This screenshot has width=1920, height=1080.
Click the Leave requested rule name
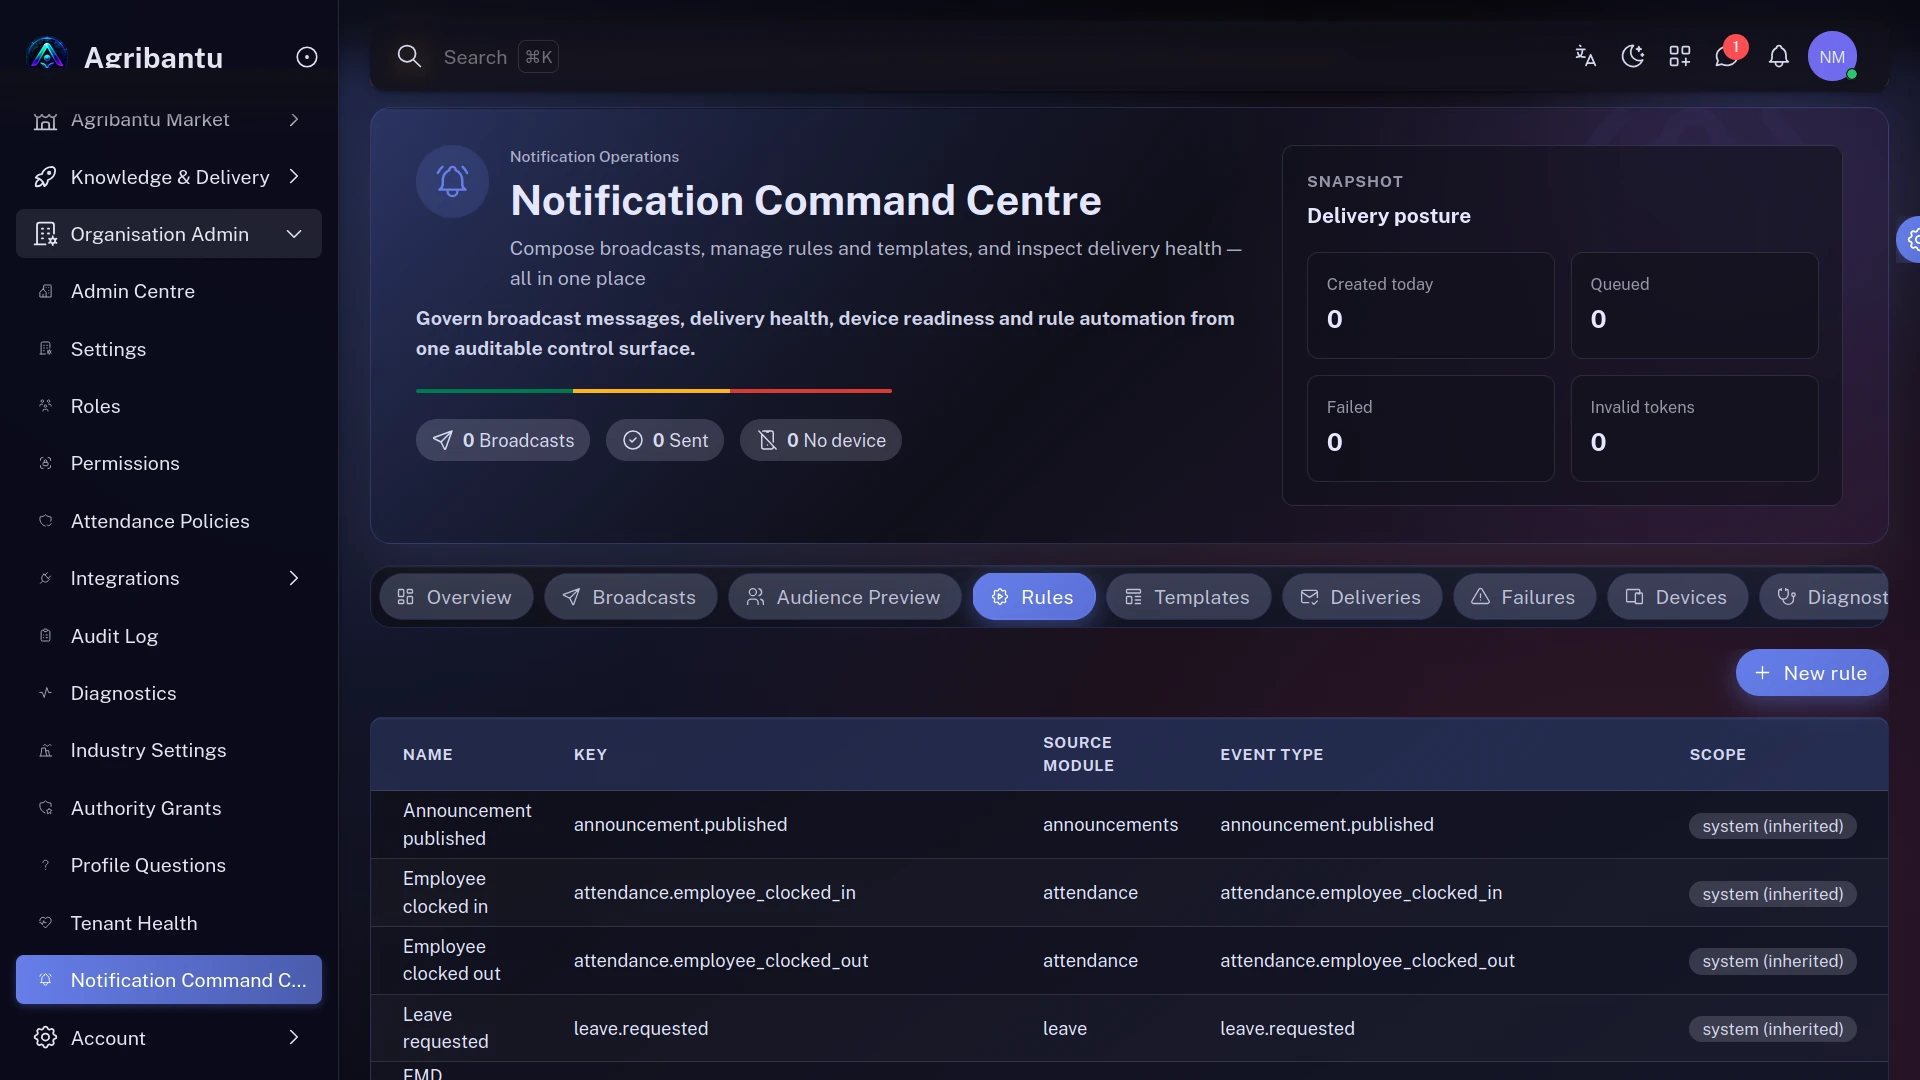point(445,1028)
